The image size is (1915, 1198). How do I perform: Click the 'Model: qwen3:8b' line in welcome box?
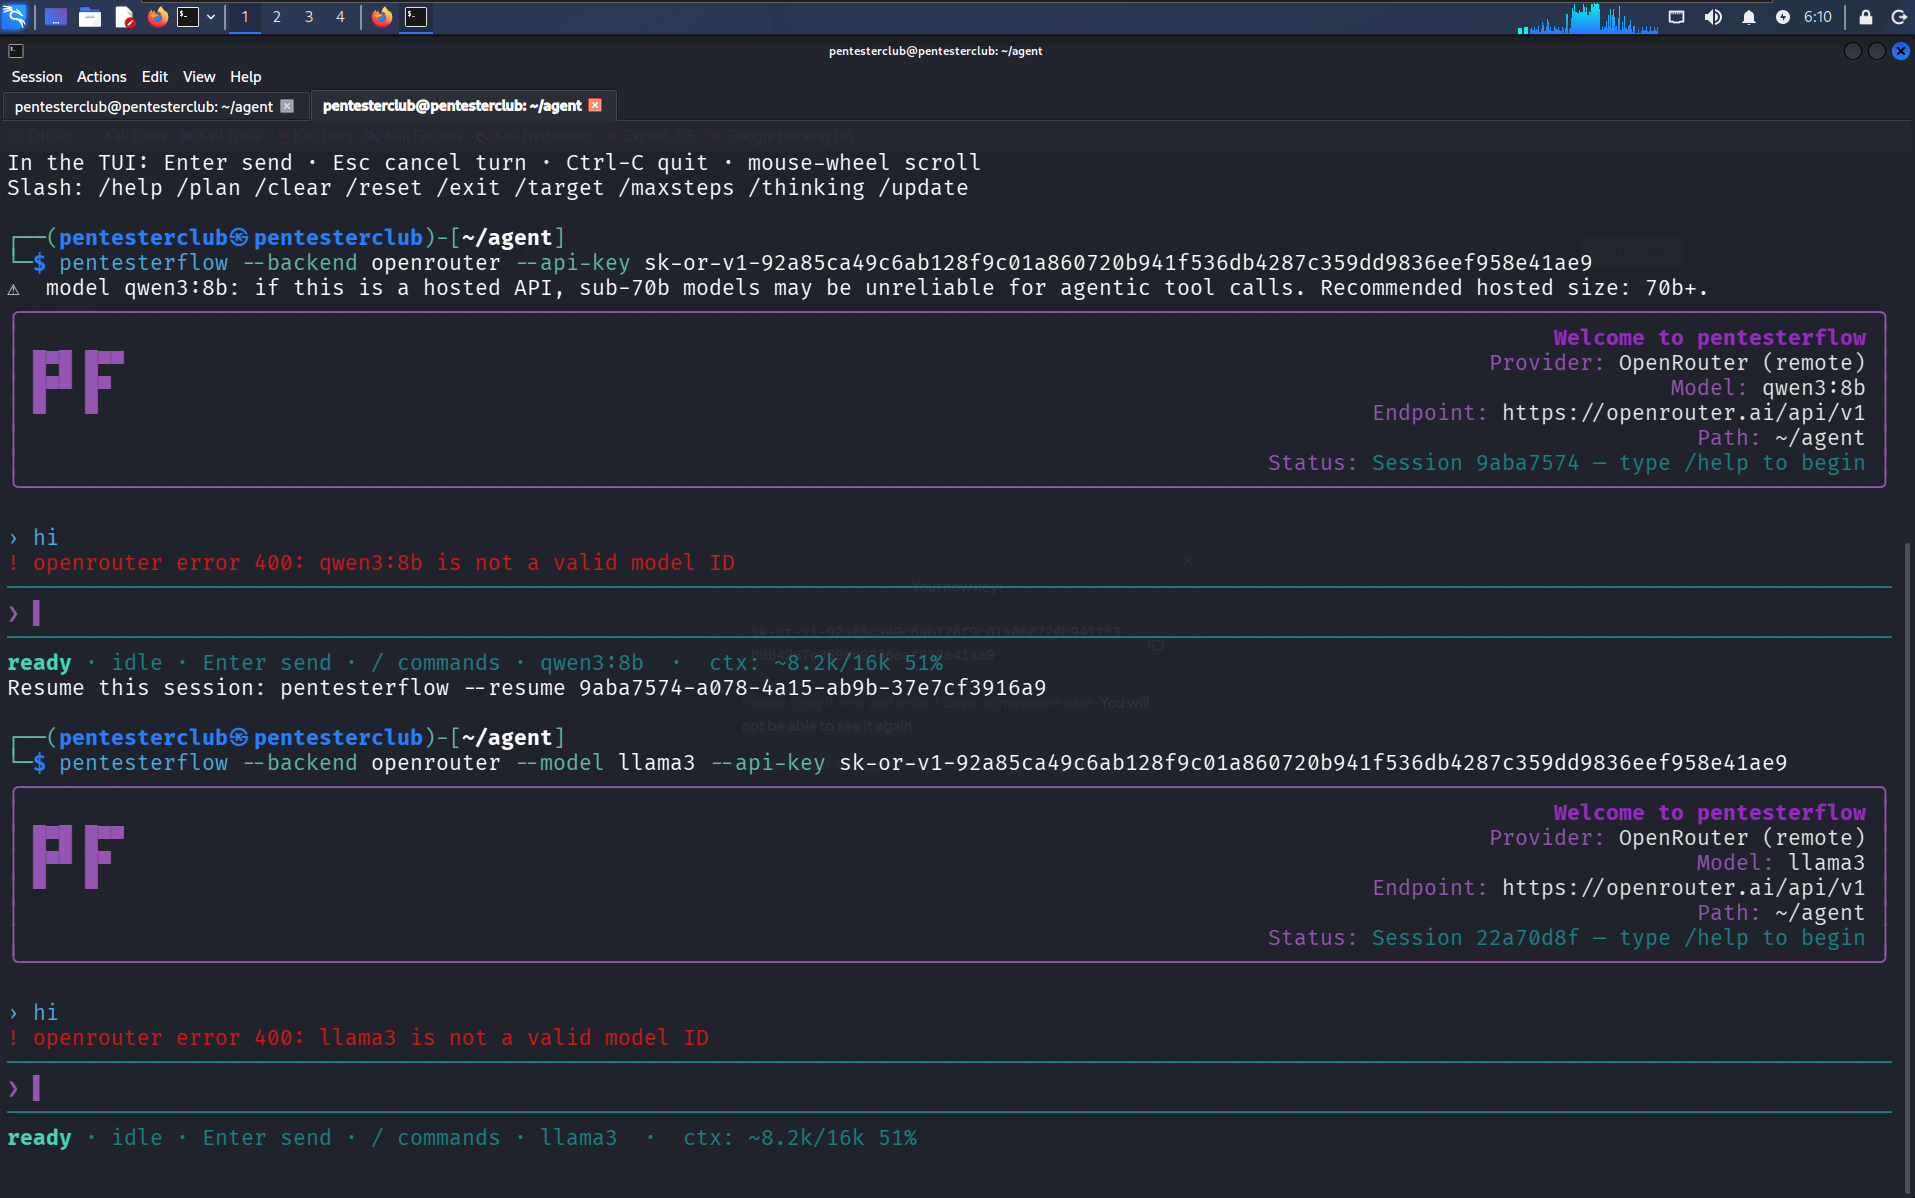[x=1767, y=388]
